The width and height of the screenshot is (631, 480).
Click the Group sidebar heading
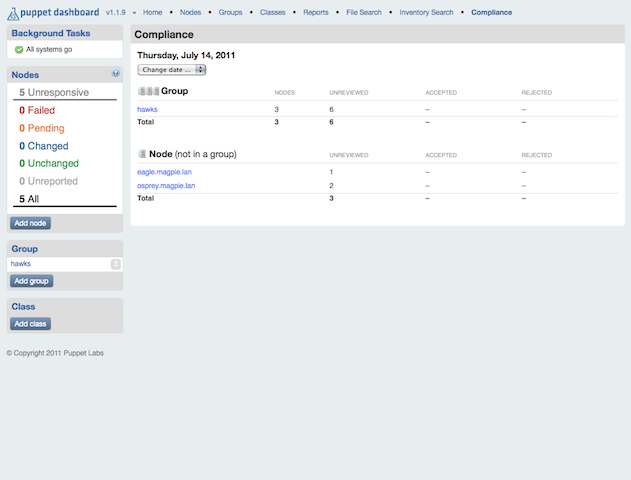[25, 249]
